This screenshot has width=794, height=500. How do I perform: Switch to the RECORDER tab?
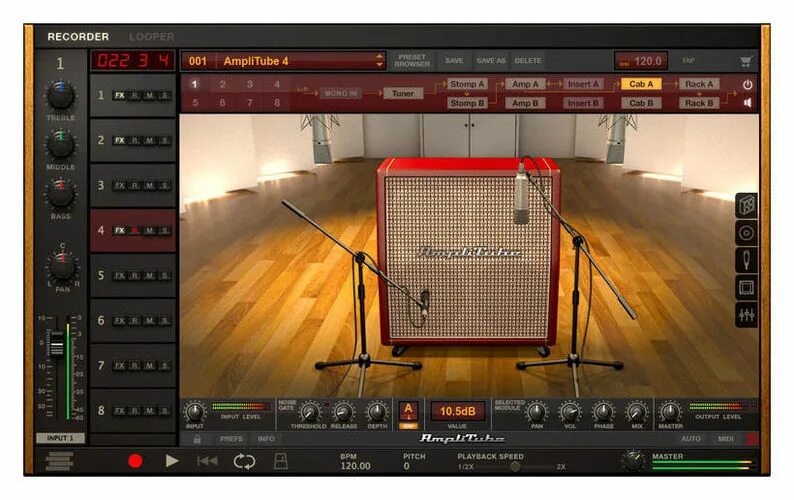[x=78, y=37]
